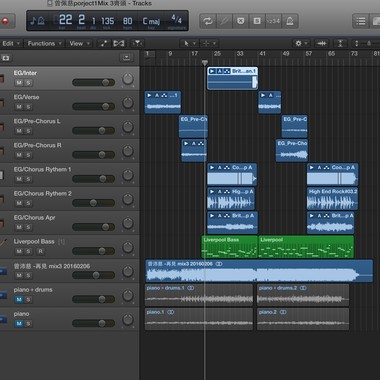Select the EG/Chorus Apr track name

[34, 218]
